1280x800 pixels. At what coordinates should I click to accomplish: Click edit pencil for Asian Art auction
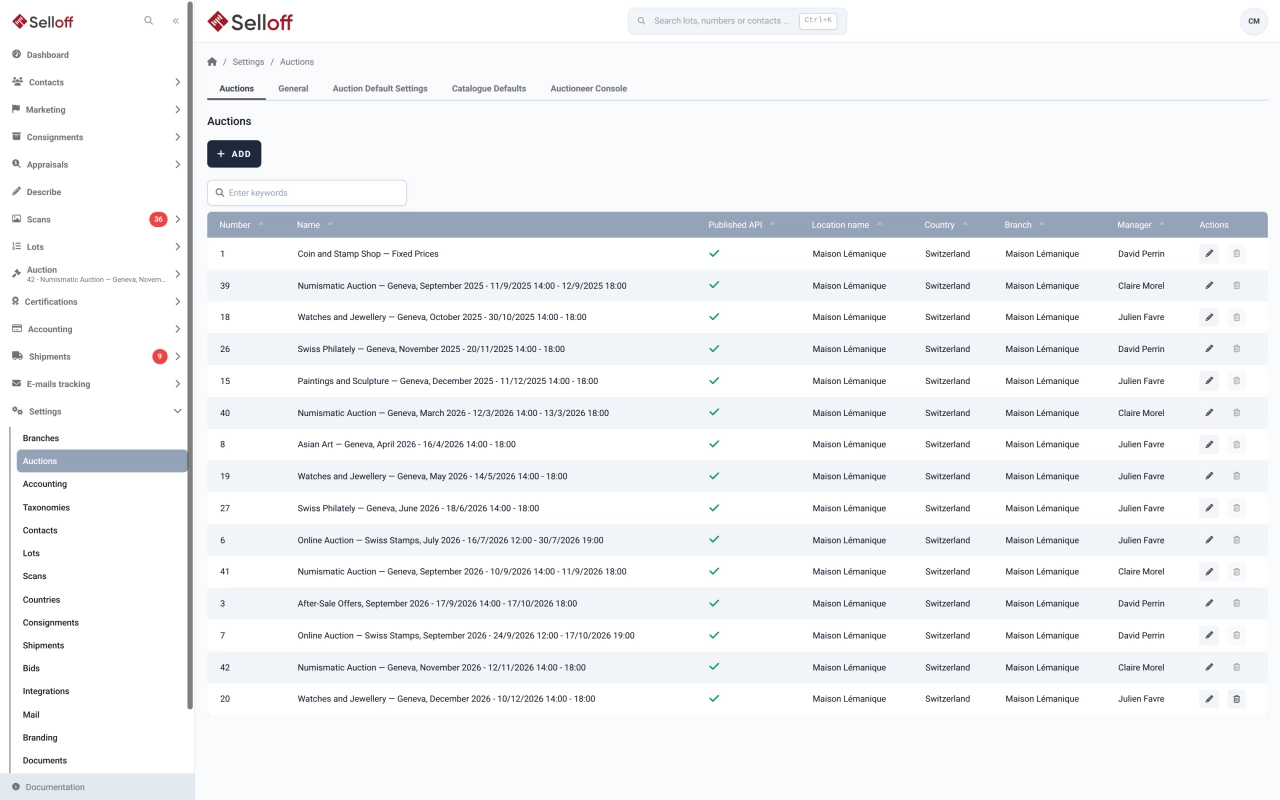point(1209,444)
